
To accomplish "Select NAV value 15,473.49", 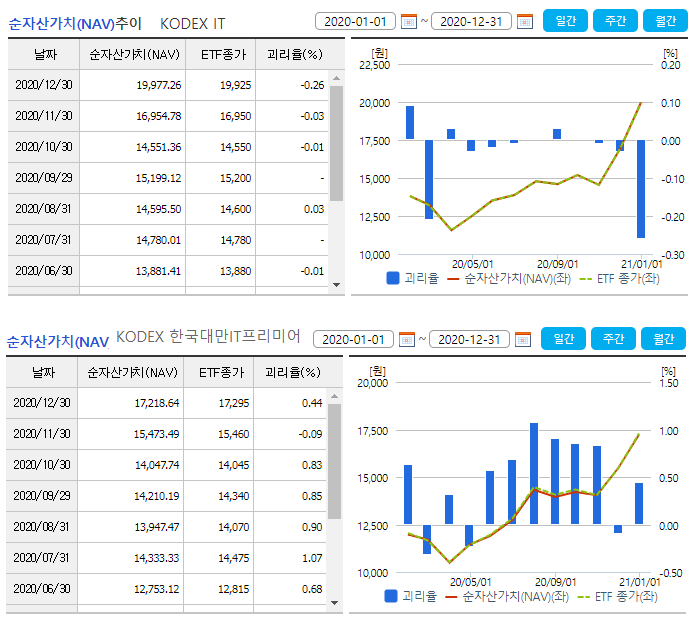I will tap(157, 434).
